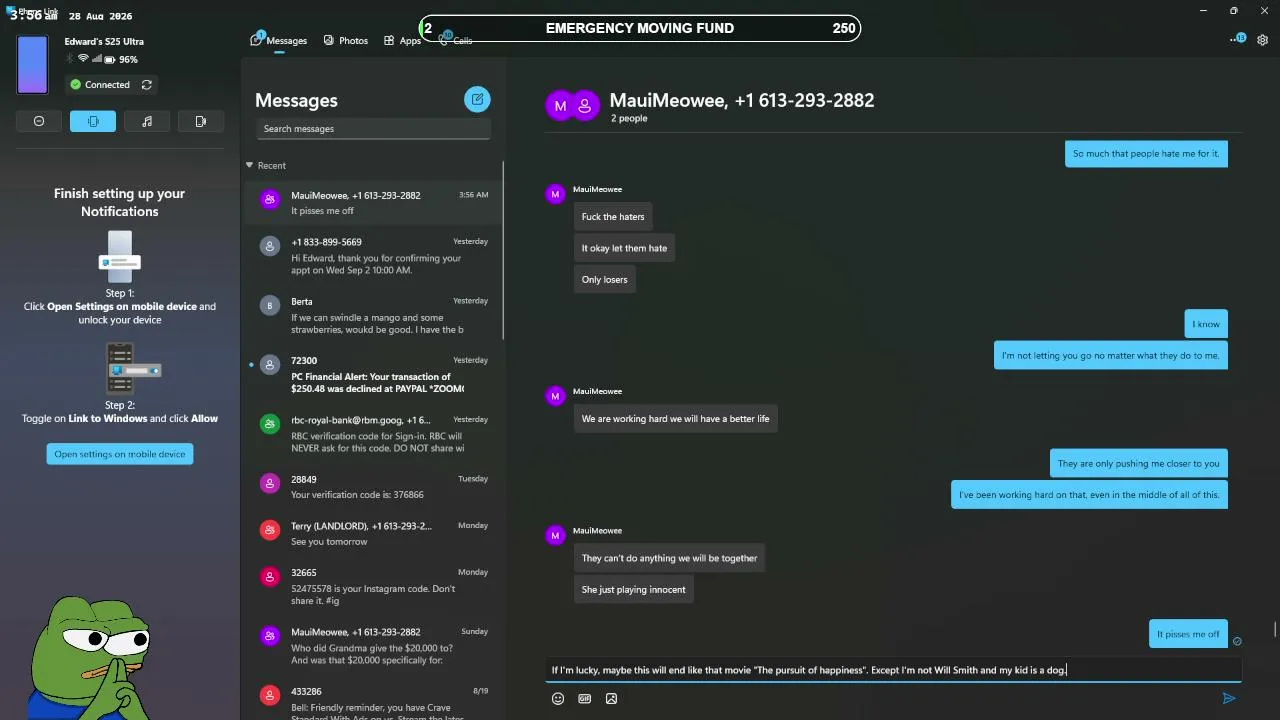
Task: Click the avatar beside the 28849 conversation
Action: pyautogui.click(x=269, y=483)
